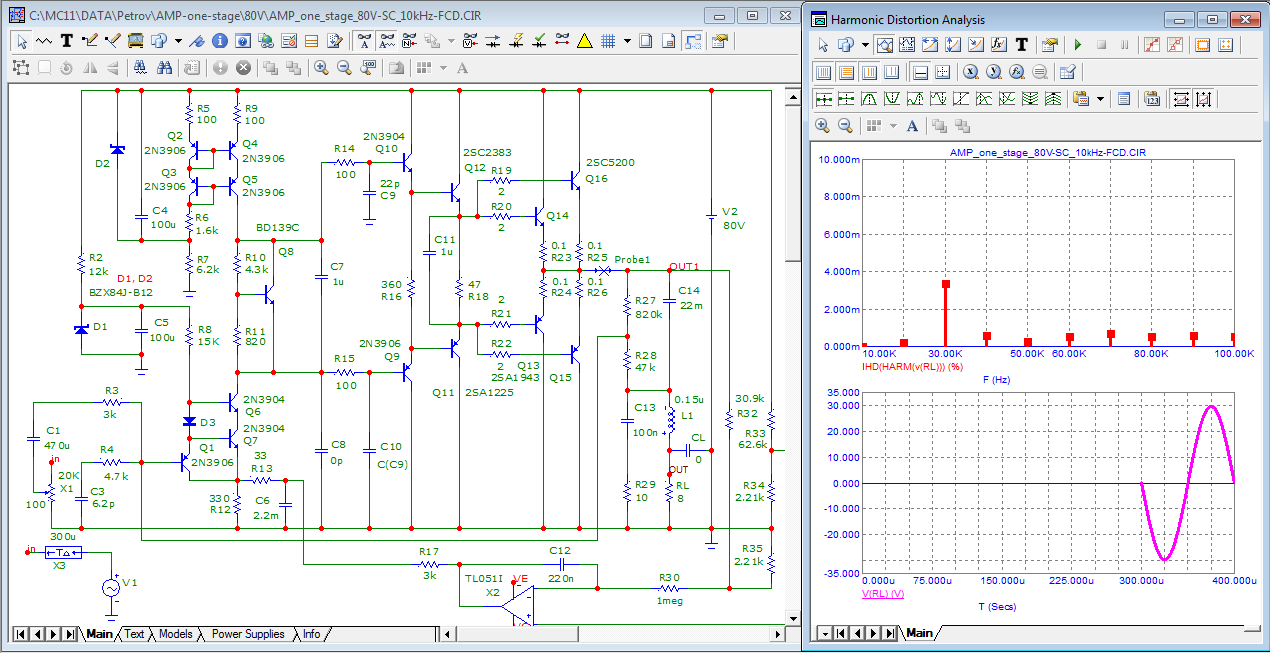Viewport: 1270px width, 653px height.
Task: Run the harmonic distortion analysis
Action: point(1078,45)
